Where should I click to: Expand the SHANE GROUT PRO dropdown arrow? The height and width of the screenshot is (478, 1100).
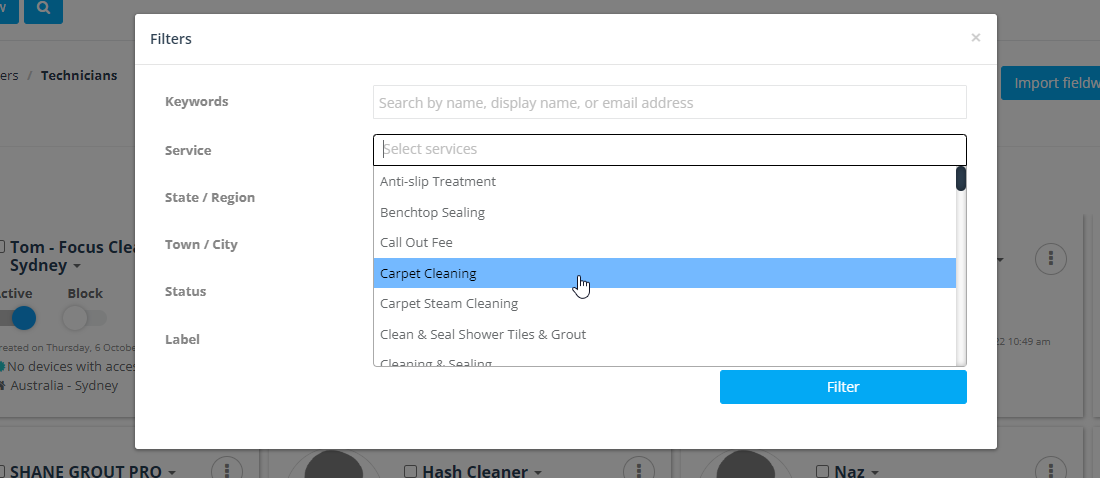[x=172, y=472]
